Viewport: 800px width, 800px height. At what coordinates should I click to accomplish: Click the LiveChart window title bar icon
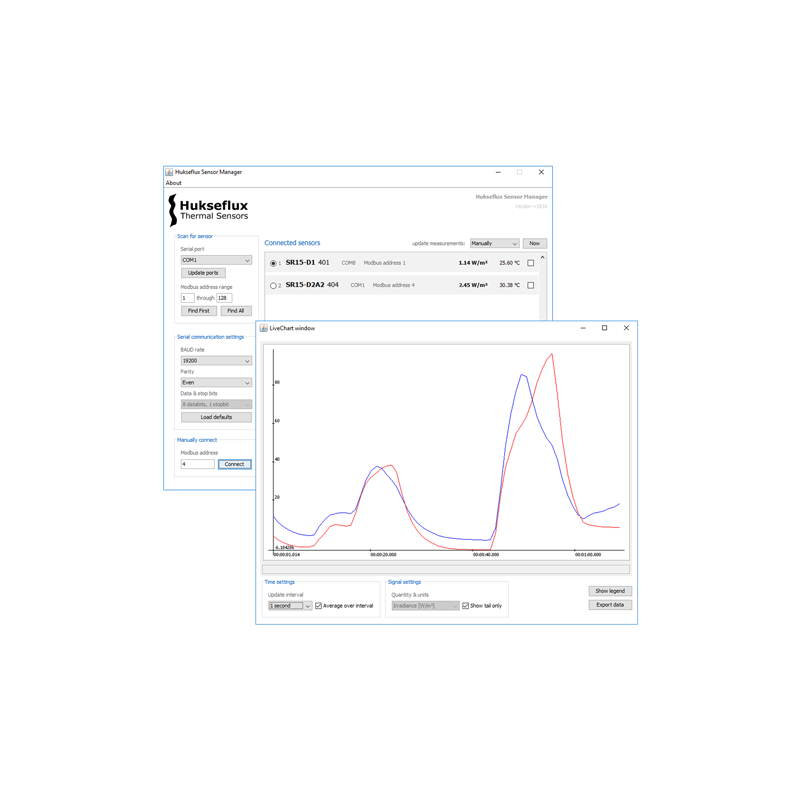click(263, 328)
